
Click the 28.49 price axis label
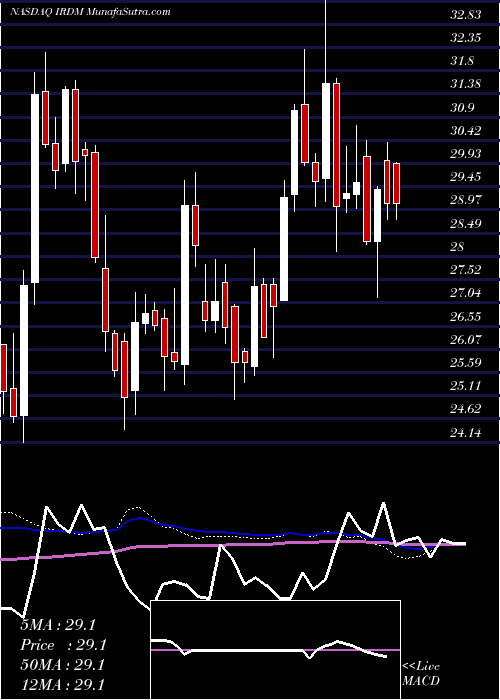tap(466, 223)
